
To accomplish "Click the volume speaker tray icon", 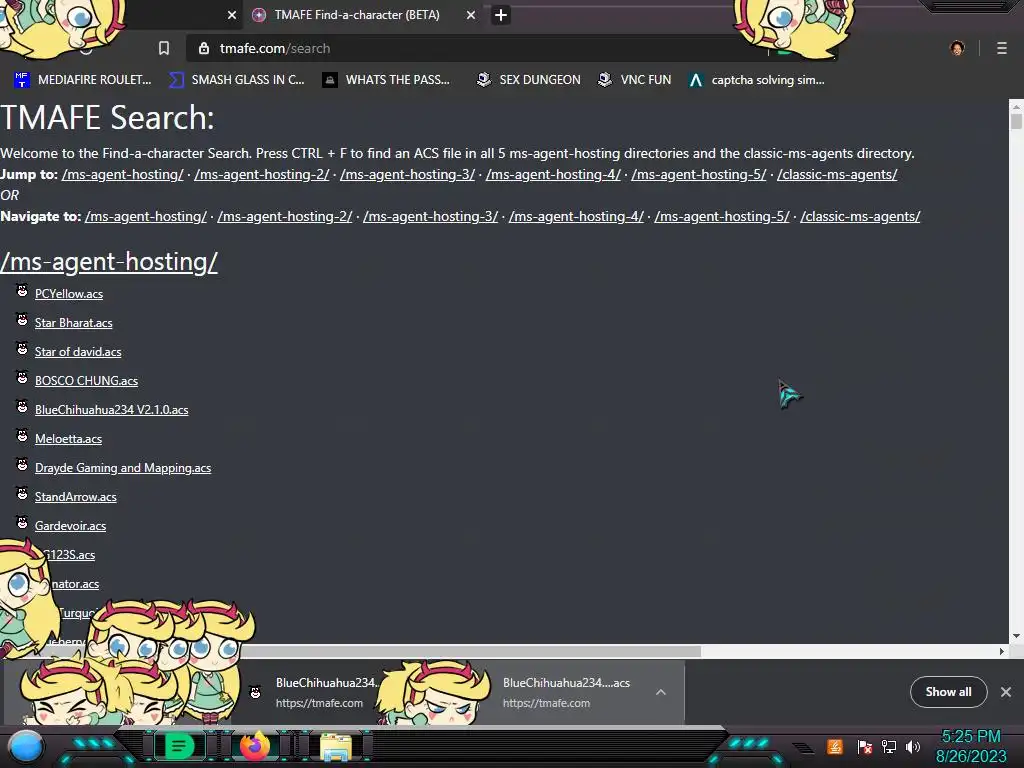I will (x=913, y=746).
